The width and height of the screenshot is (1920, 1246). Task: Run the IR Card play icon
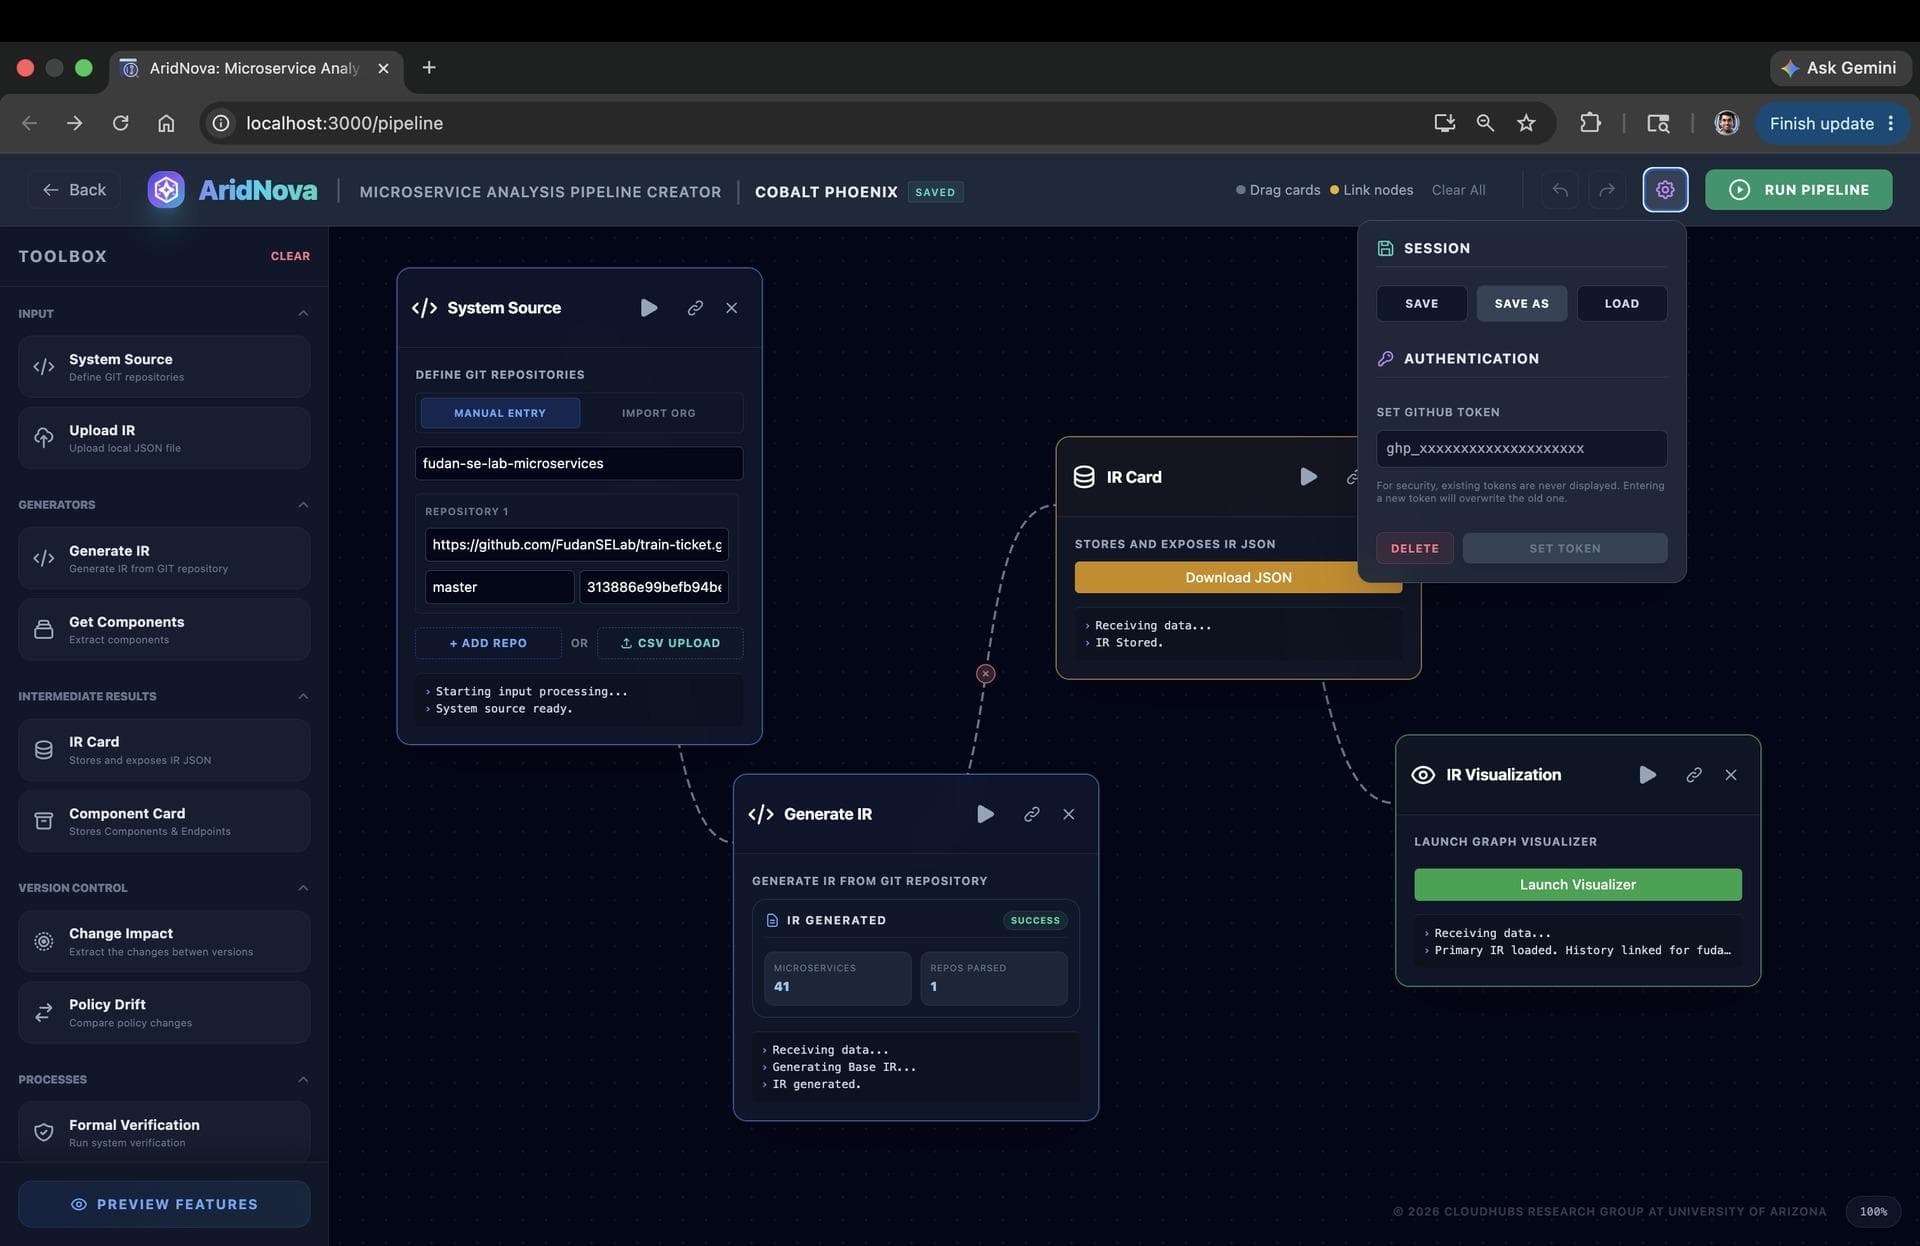pos(1308,477)
